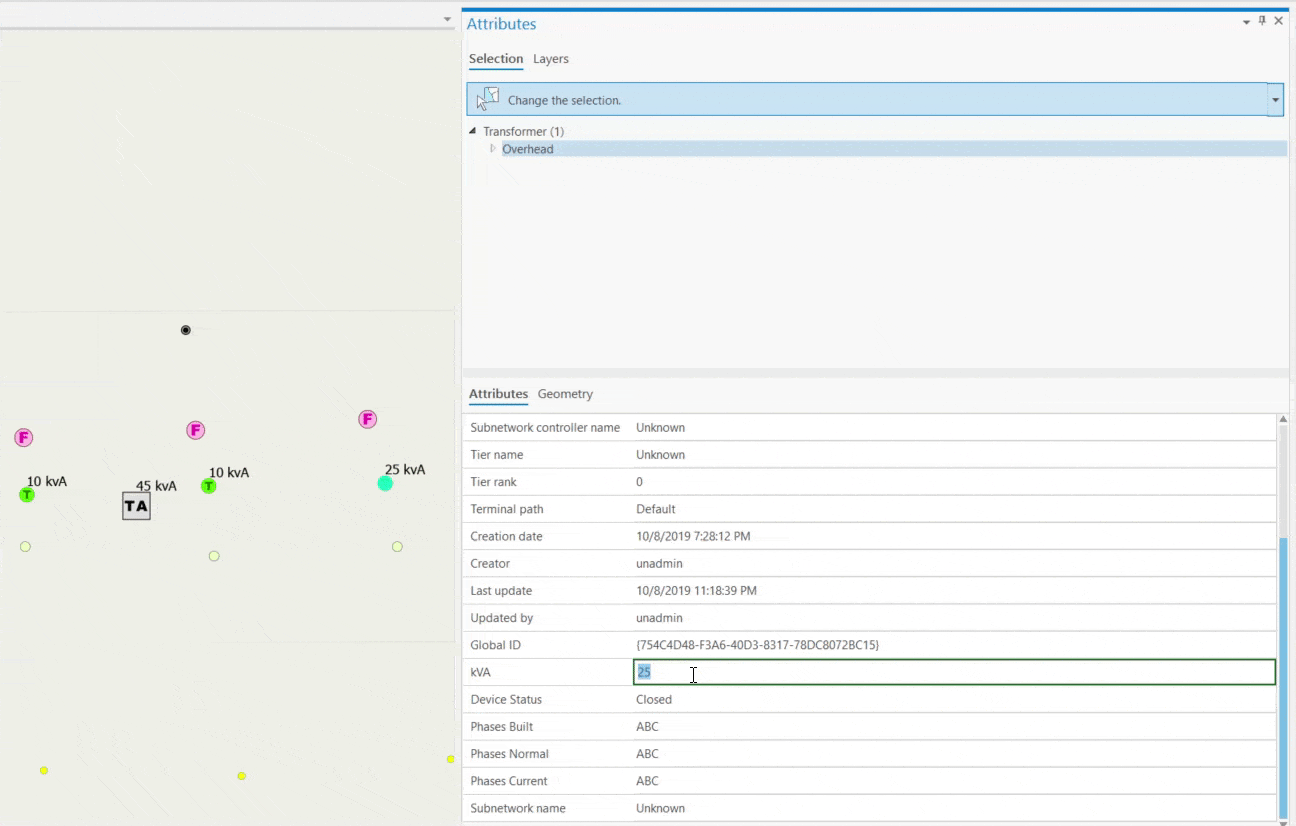Open the Attributes sub-tab
The height and width of the screenshot is (826, 1296).
coord(498,394)
